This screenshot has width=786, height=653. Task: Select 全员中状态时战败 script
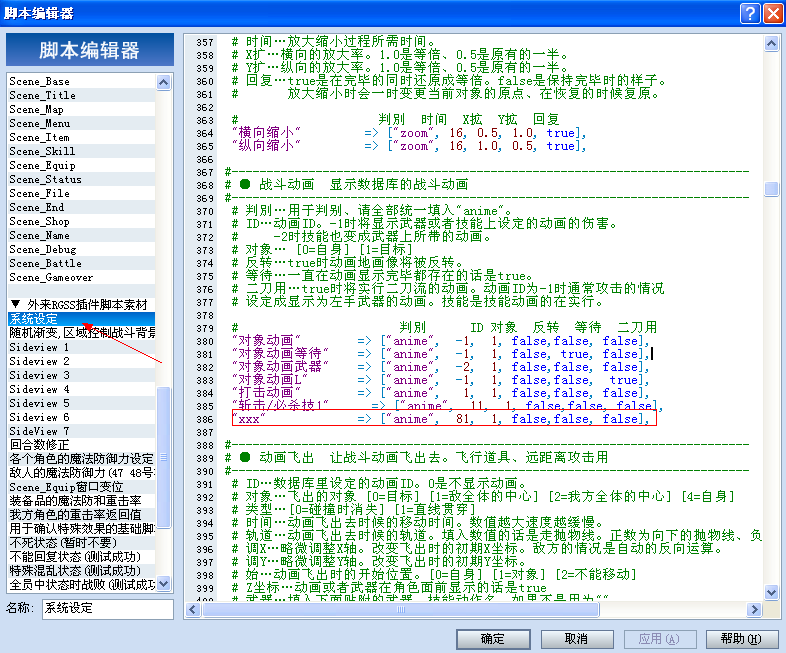pos(82,585)
